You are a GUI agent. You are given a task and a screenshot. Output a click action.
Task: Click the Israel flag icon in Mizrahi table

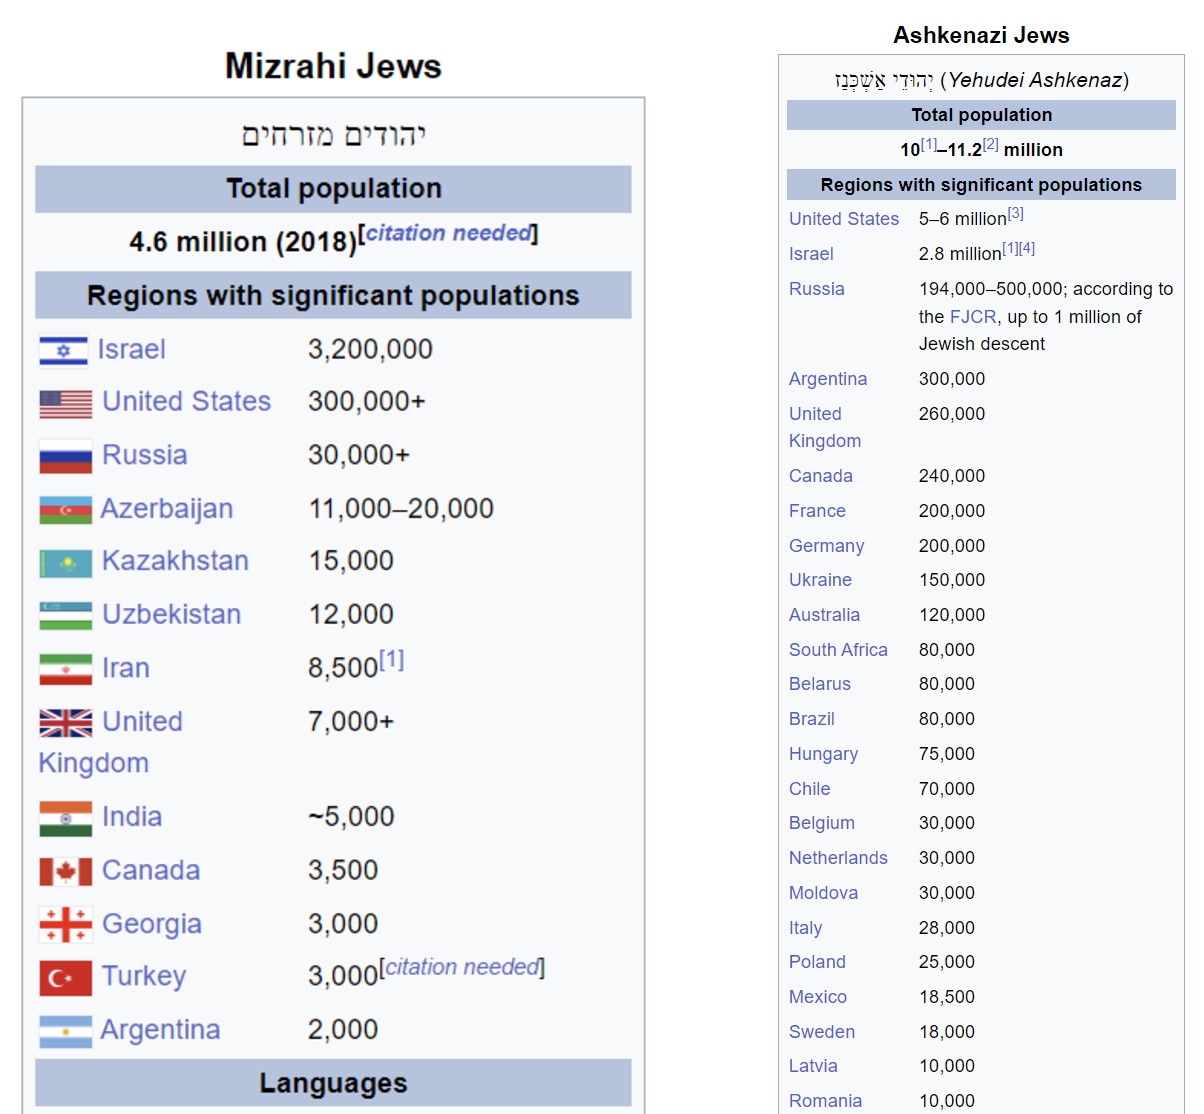point(63,351)
